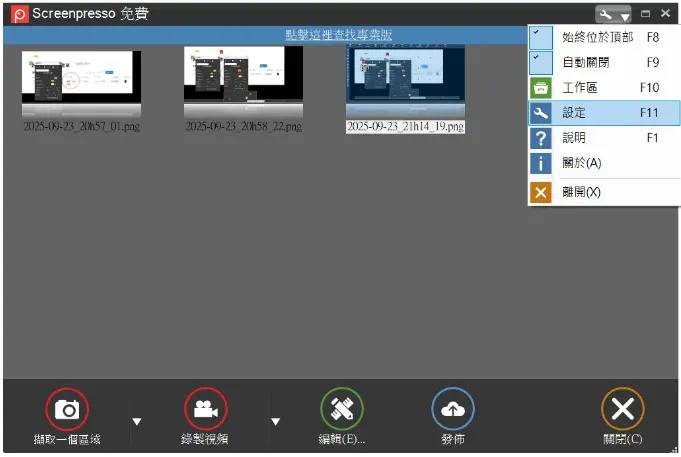This screenshot has width=681, height=457.
Task: Click the file name 2025-09-23_21h14_19.png label
Action: click(405, 126)
